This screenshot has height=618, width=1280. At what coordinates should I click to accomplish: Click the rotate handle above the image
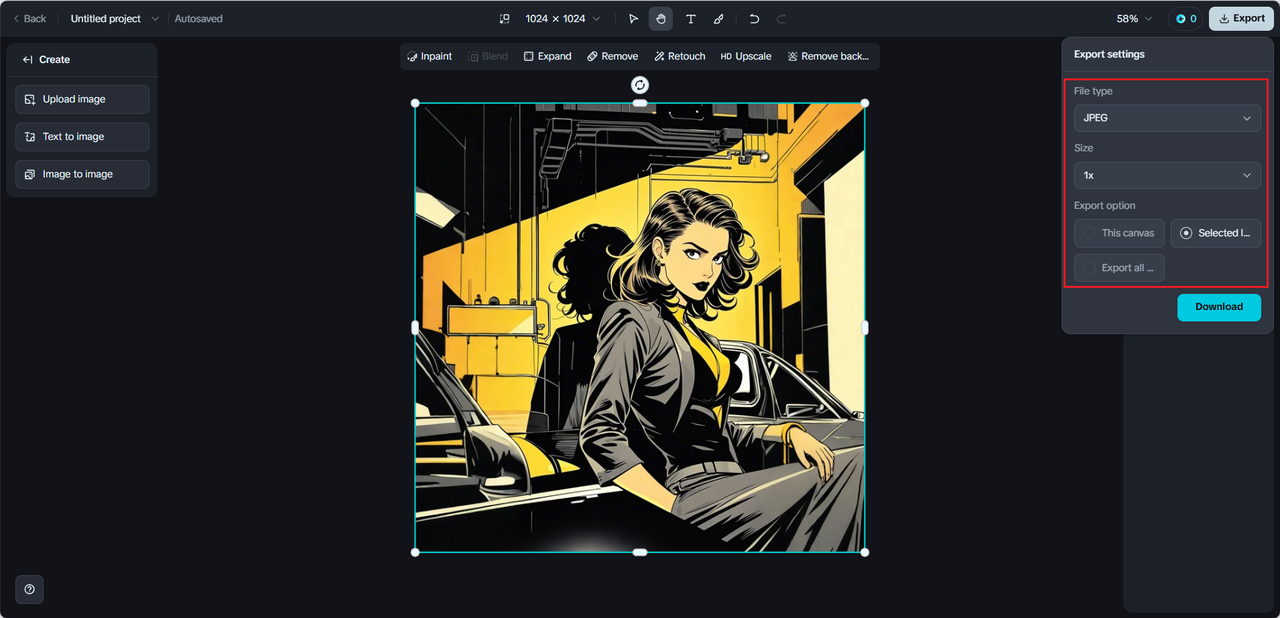[640, 85]
